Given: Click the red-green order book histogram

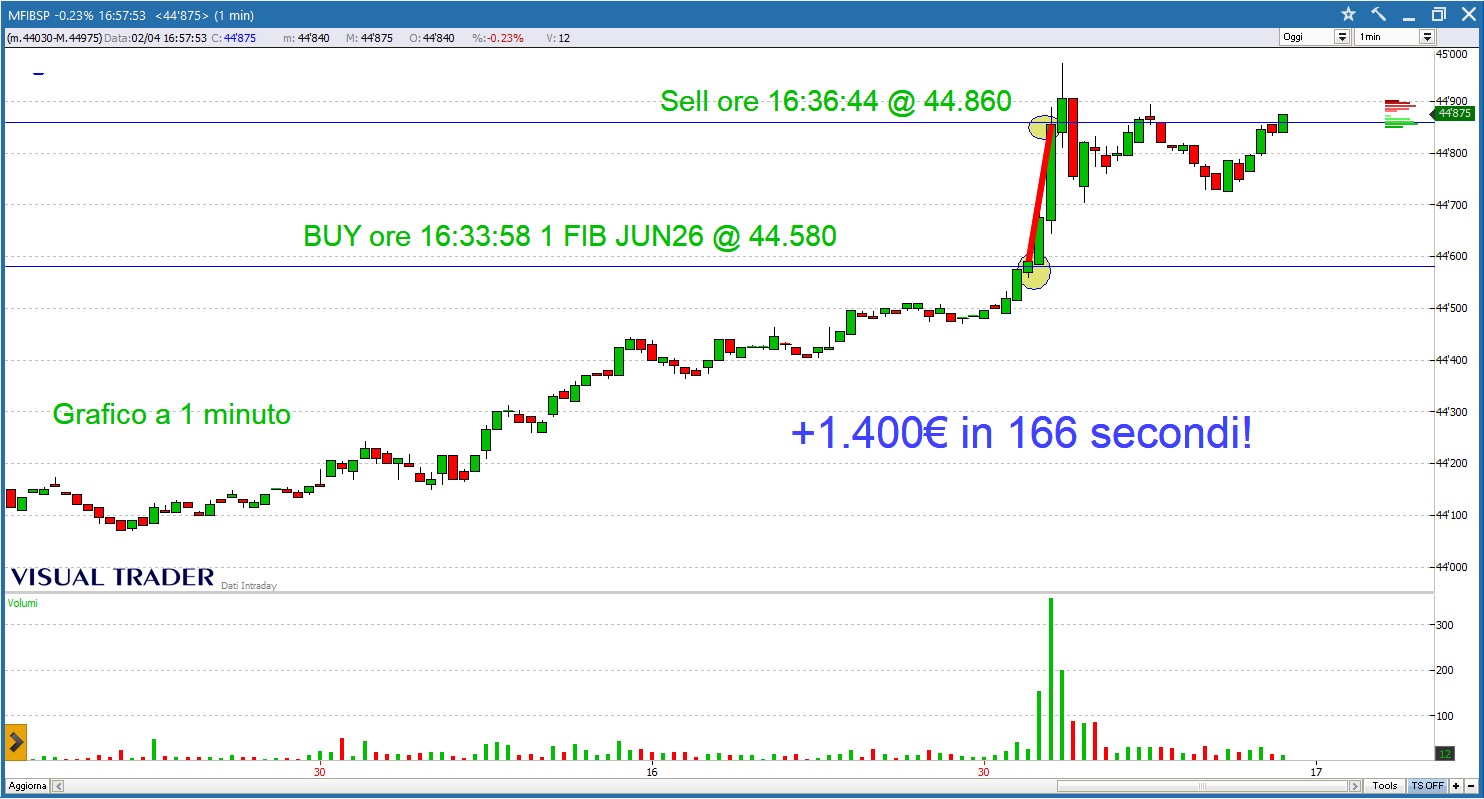Looking at the screenshot, I should [x=1400, y=114].
